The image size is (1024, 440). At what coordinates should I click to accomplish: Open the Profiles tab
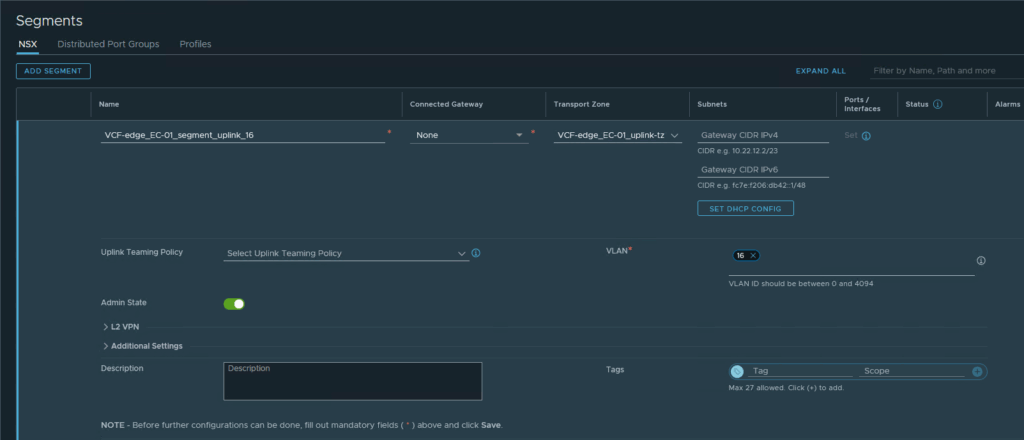tap(195, 44)
